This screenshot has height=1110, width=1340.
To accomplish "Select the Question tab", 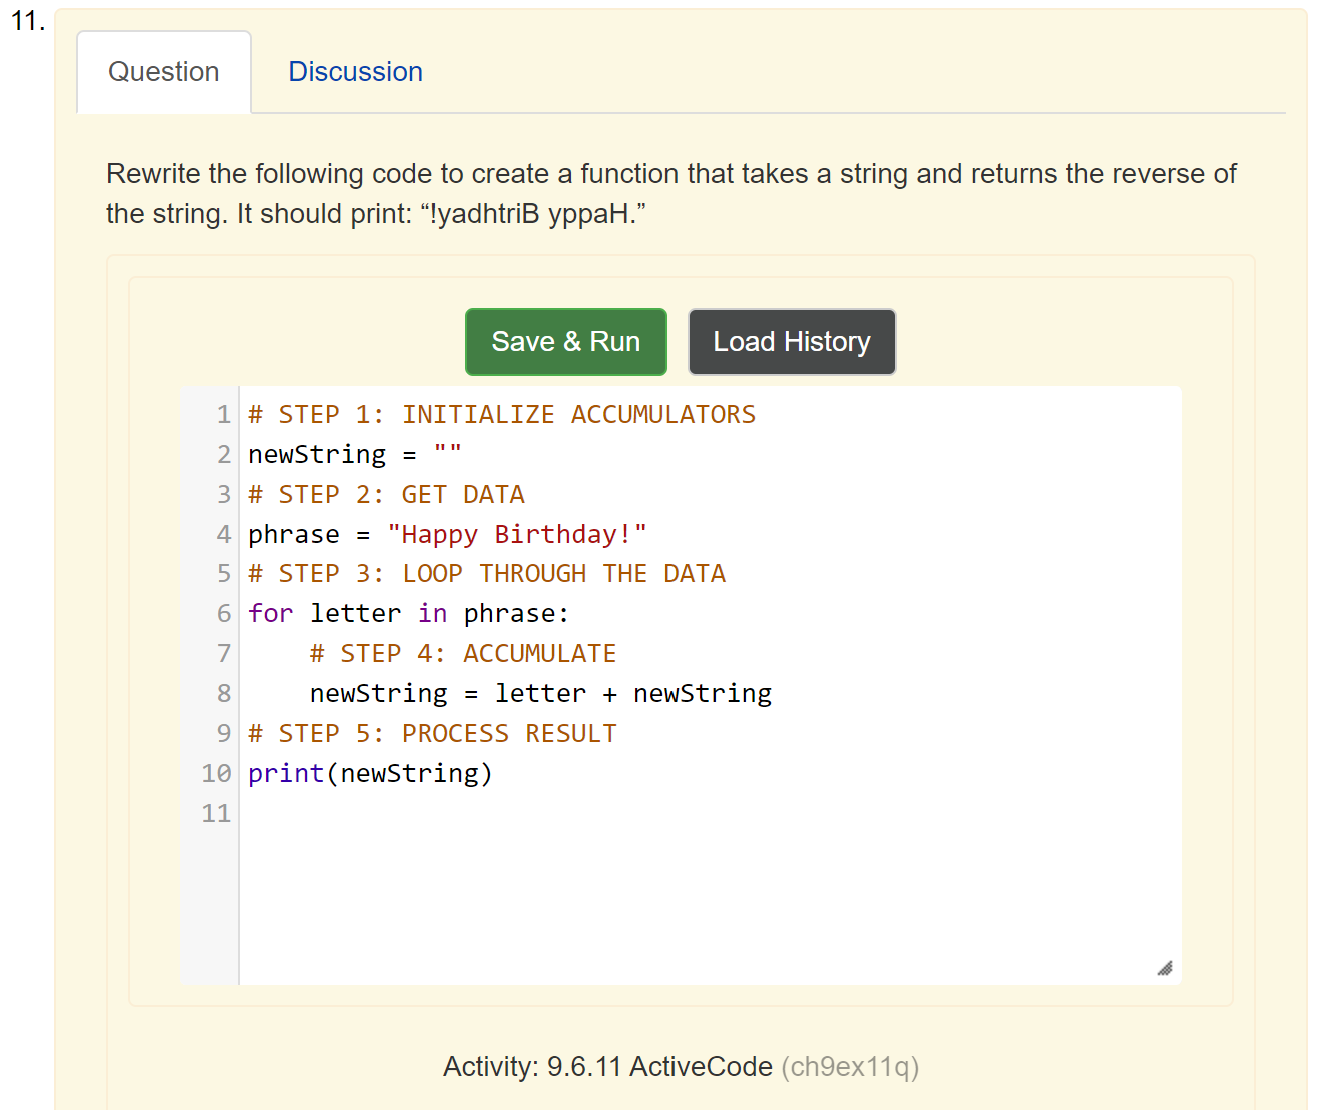I will point(163,71).
